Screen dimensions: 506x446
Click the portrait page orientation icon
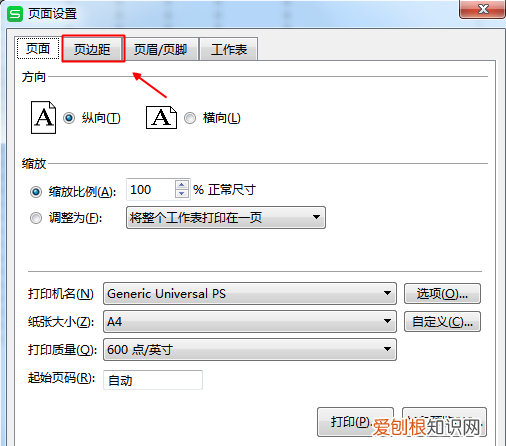coord(43,118)
